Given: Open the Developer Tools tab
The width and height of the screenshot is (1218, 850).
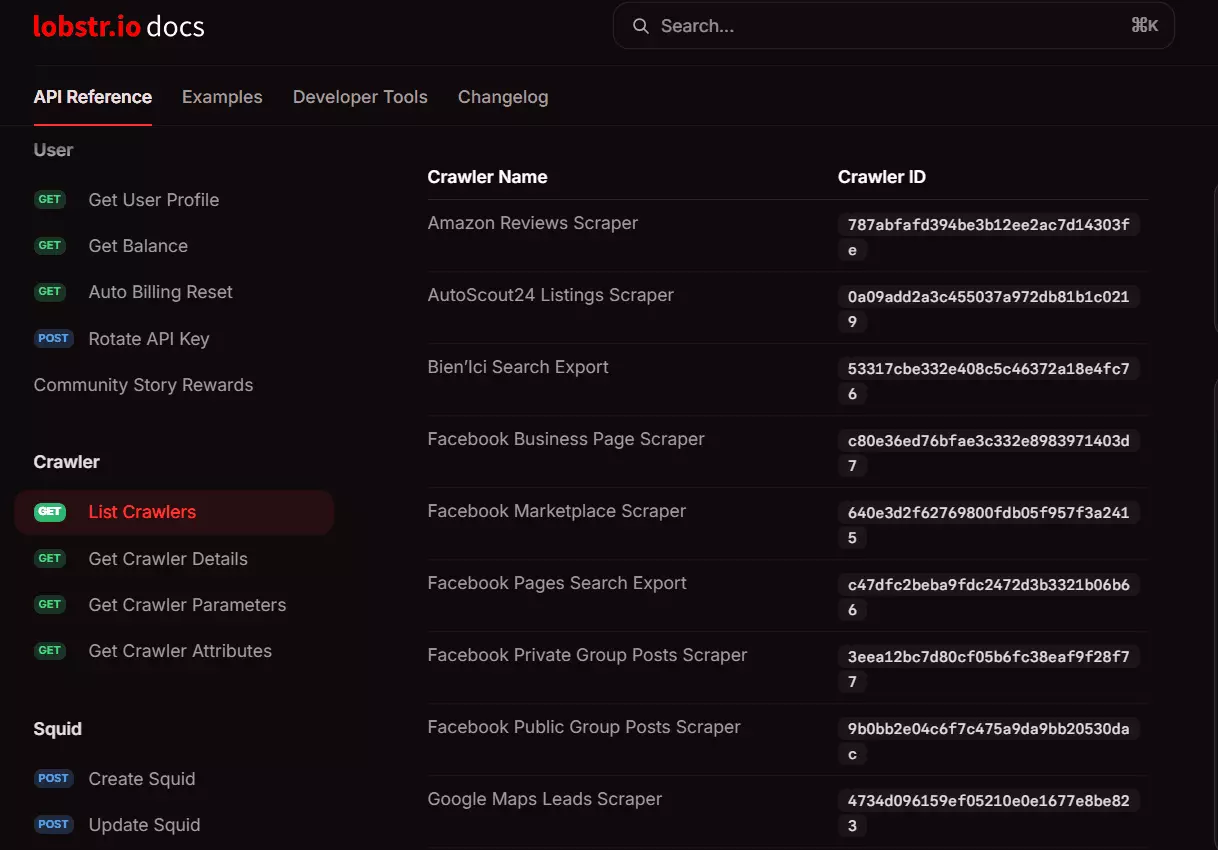Looking at the screenshot, I should (360, 97).
